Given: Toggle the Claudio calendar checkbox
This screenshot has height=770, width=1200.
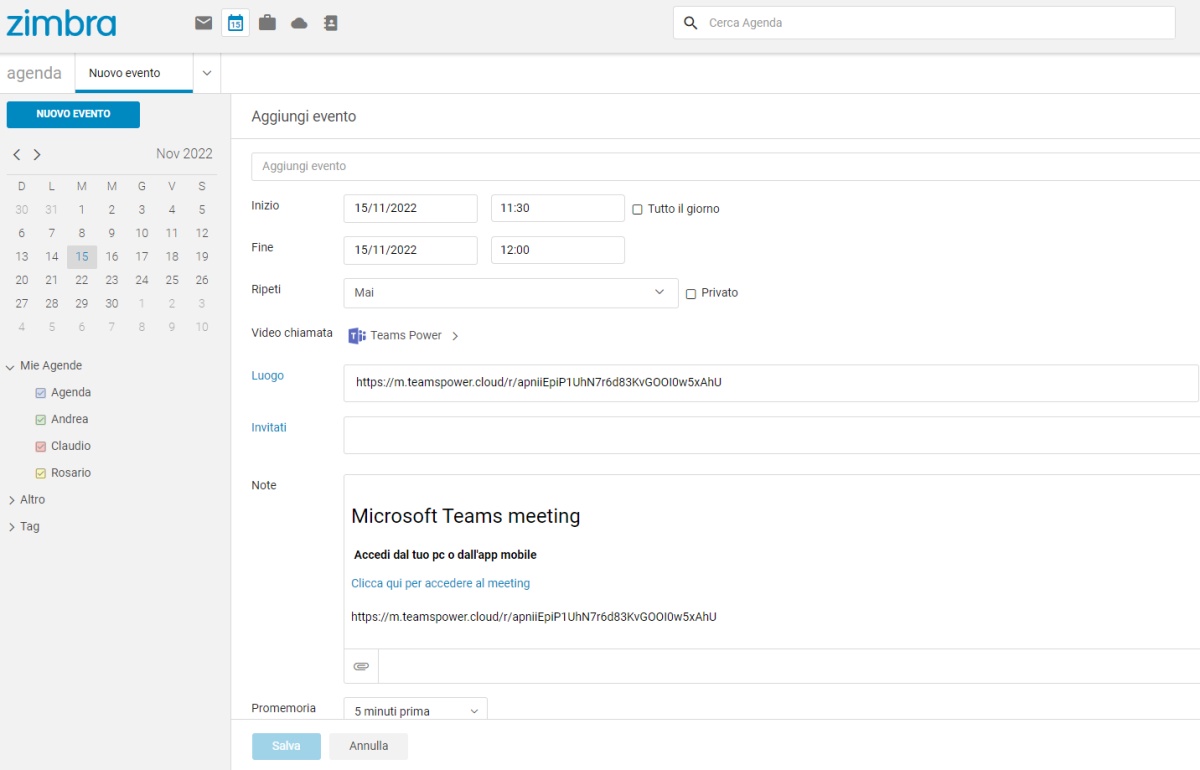Looking at the screenshot, I should [x=41, y=447].
